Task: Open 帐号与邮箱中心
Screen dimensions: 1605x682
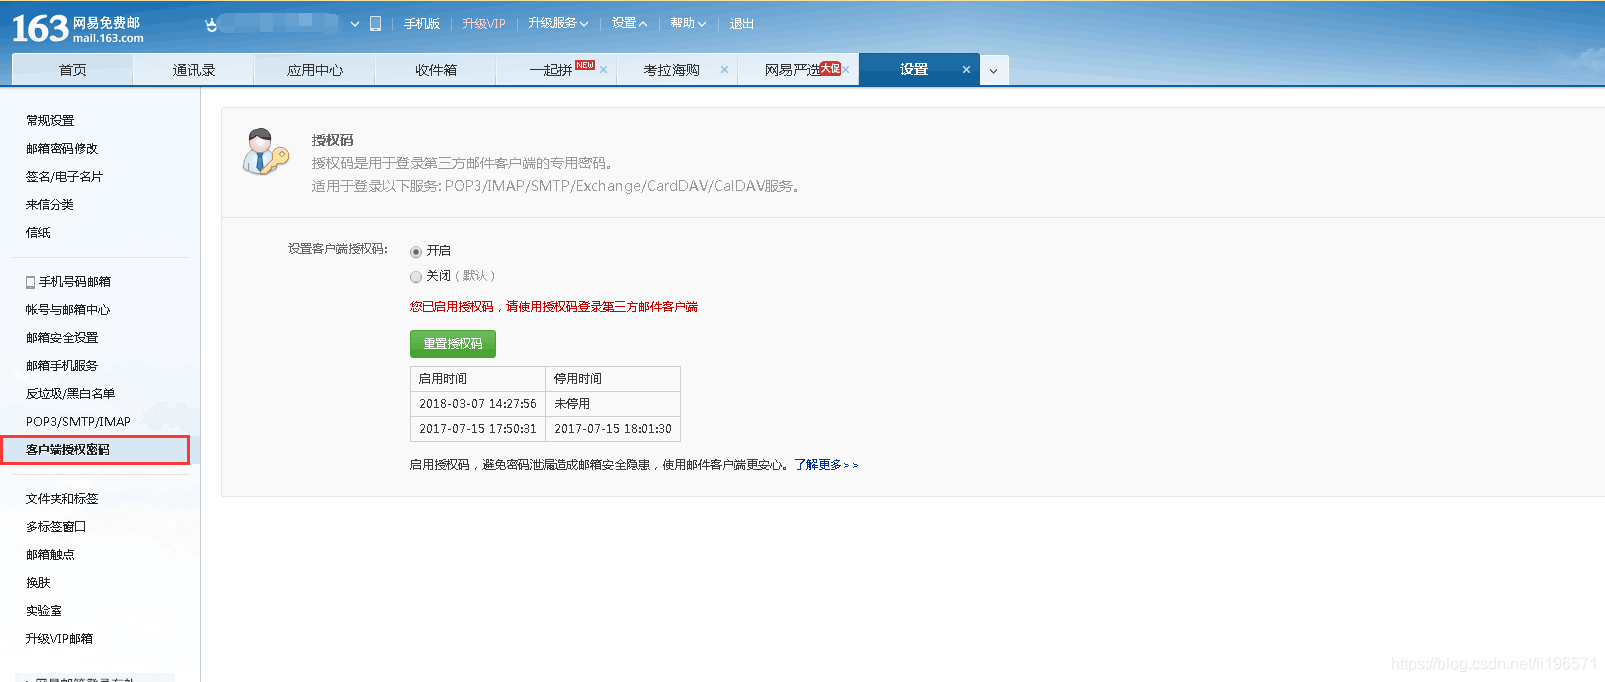Action: 68,310
